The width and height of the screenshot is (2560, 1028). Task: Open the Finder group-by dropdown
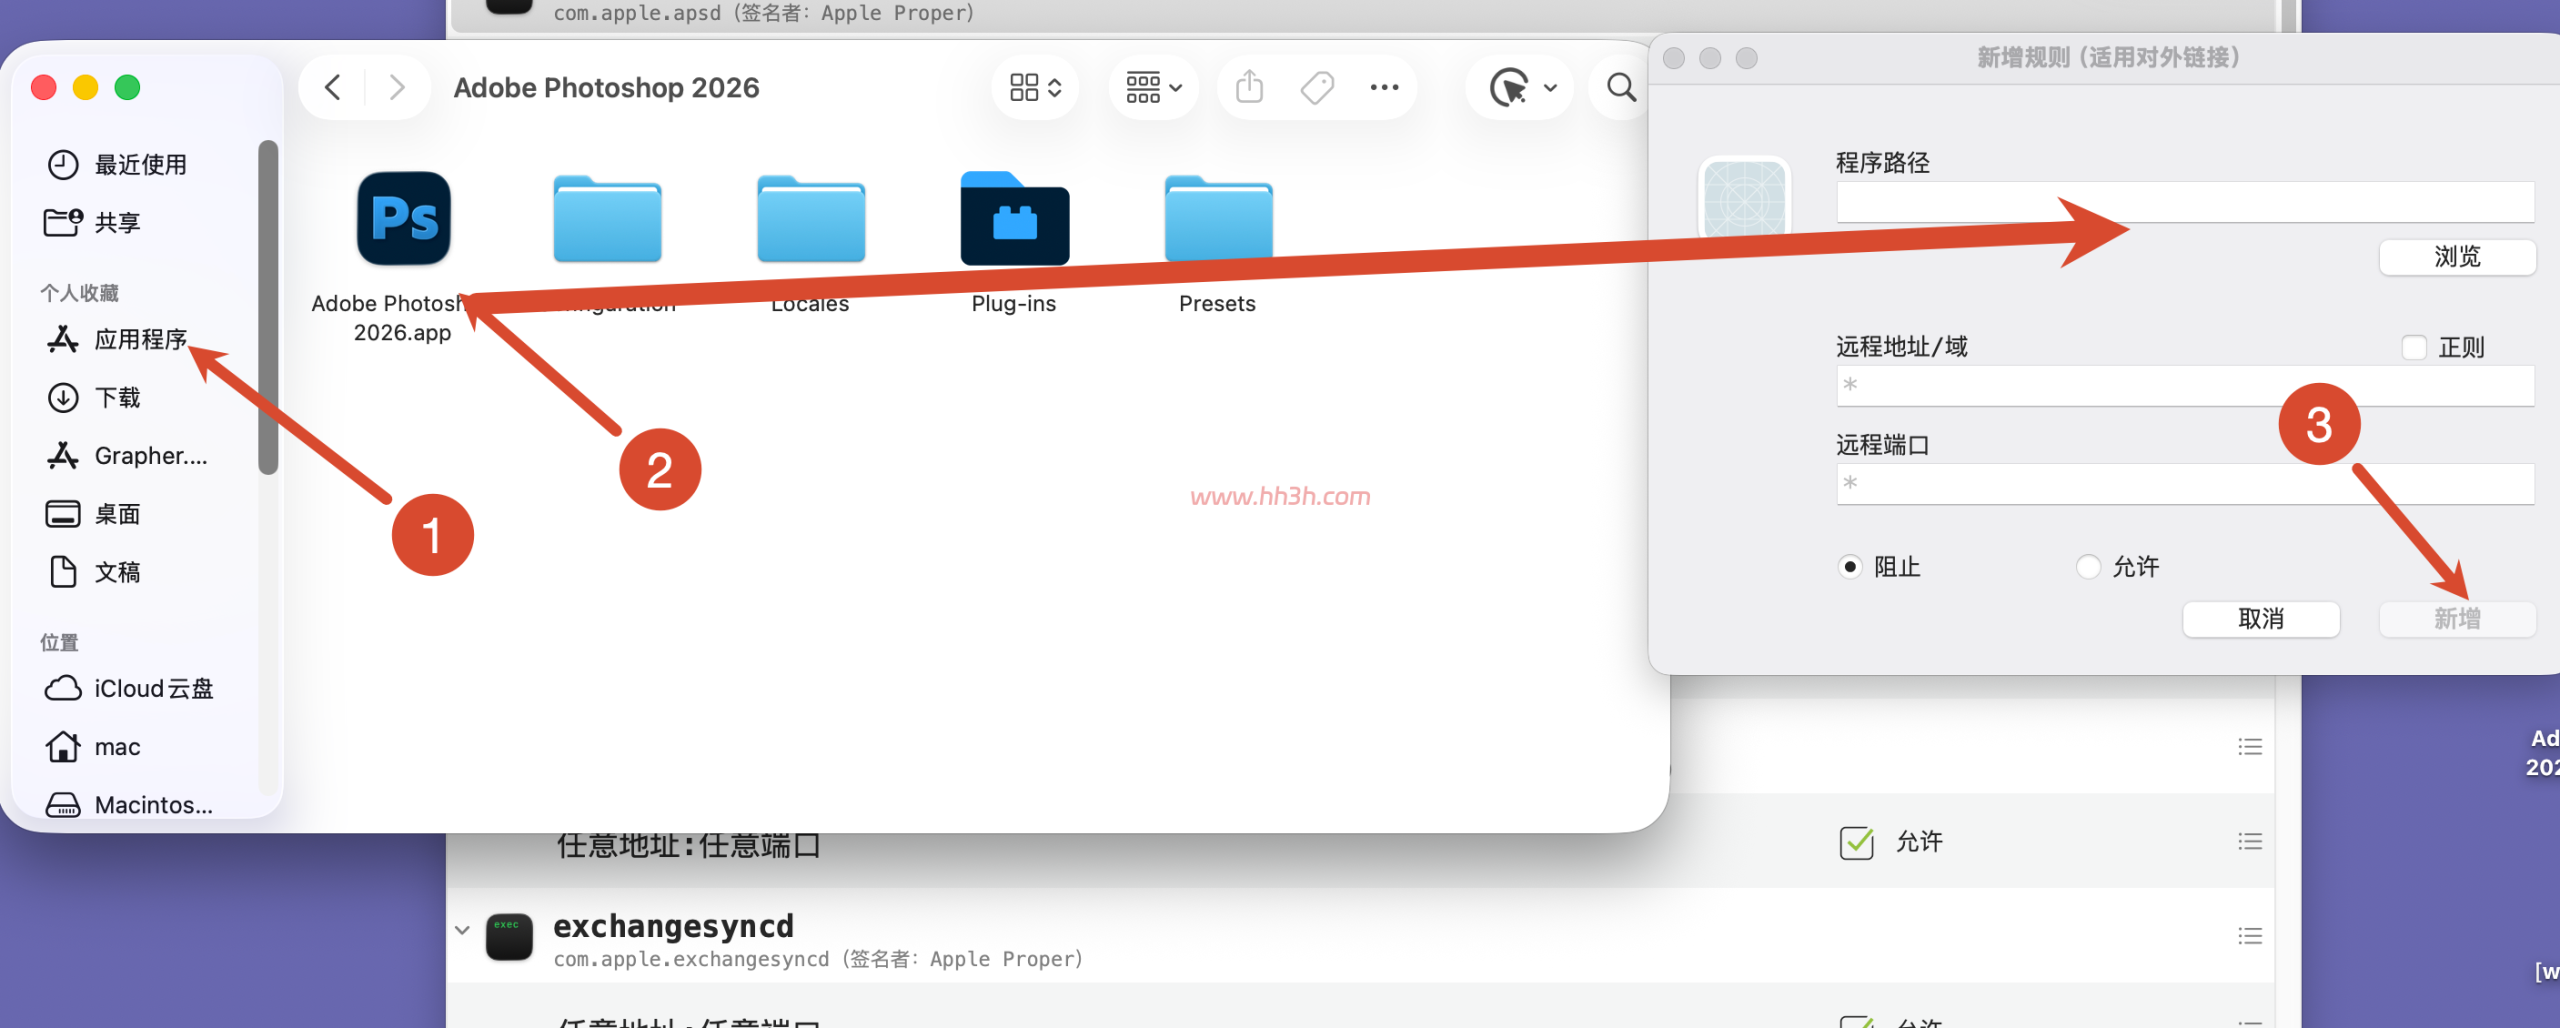tap(1154, 88)
